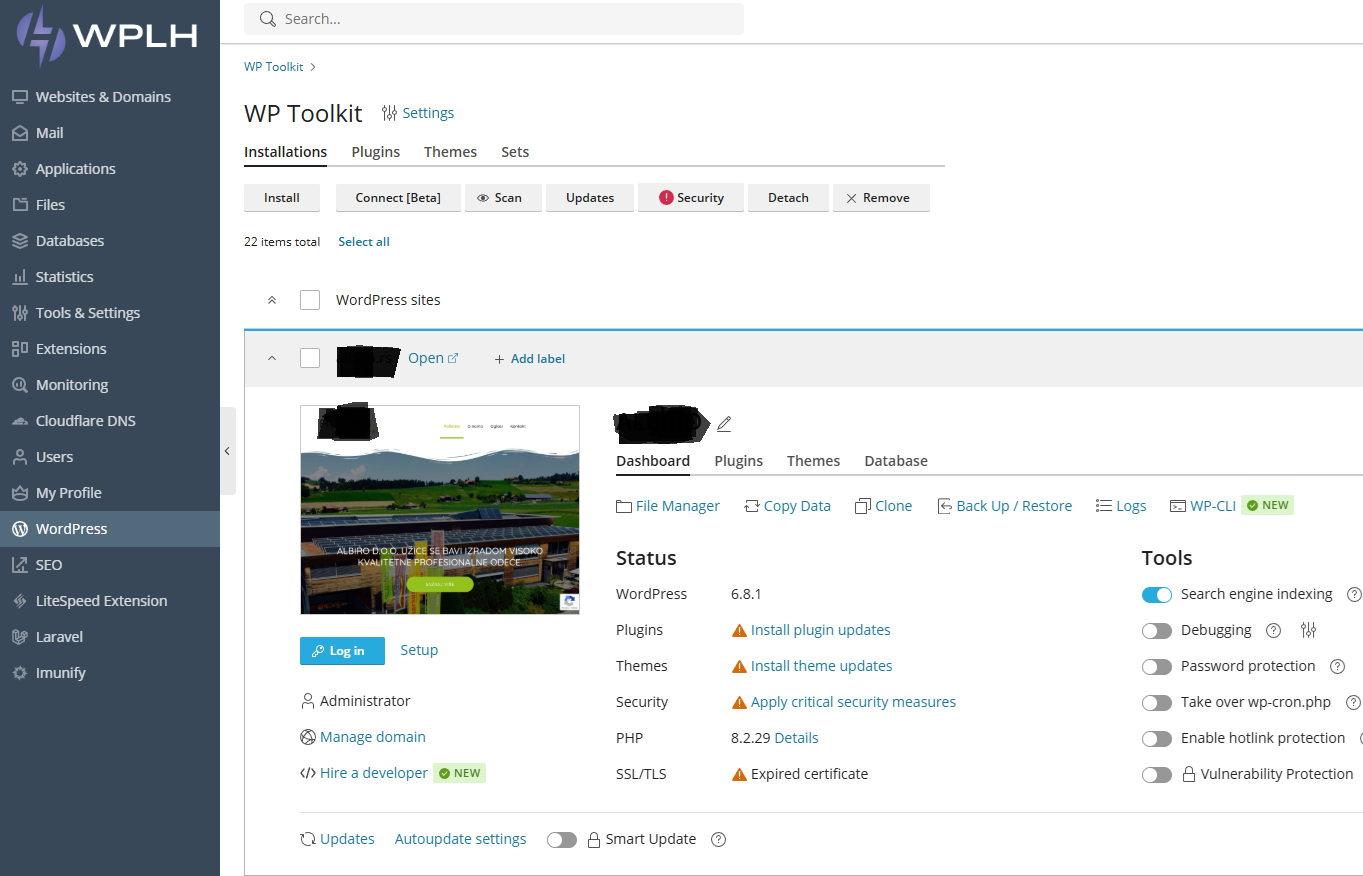Image resolution: width=1363 pixels, height=876 pixels.
Task: Click Copy Data
Action: 787,506
